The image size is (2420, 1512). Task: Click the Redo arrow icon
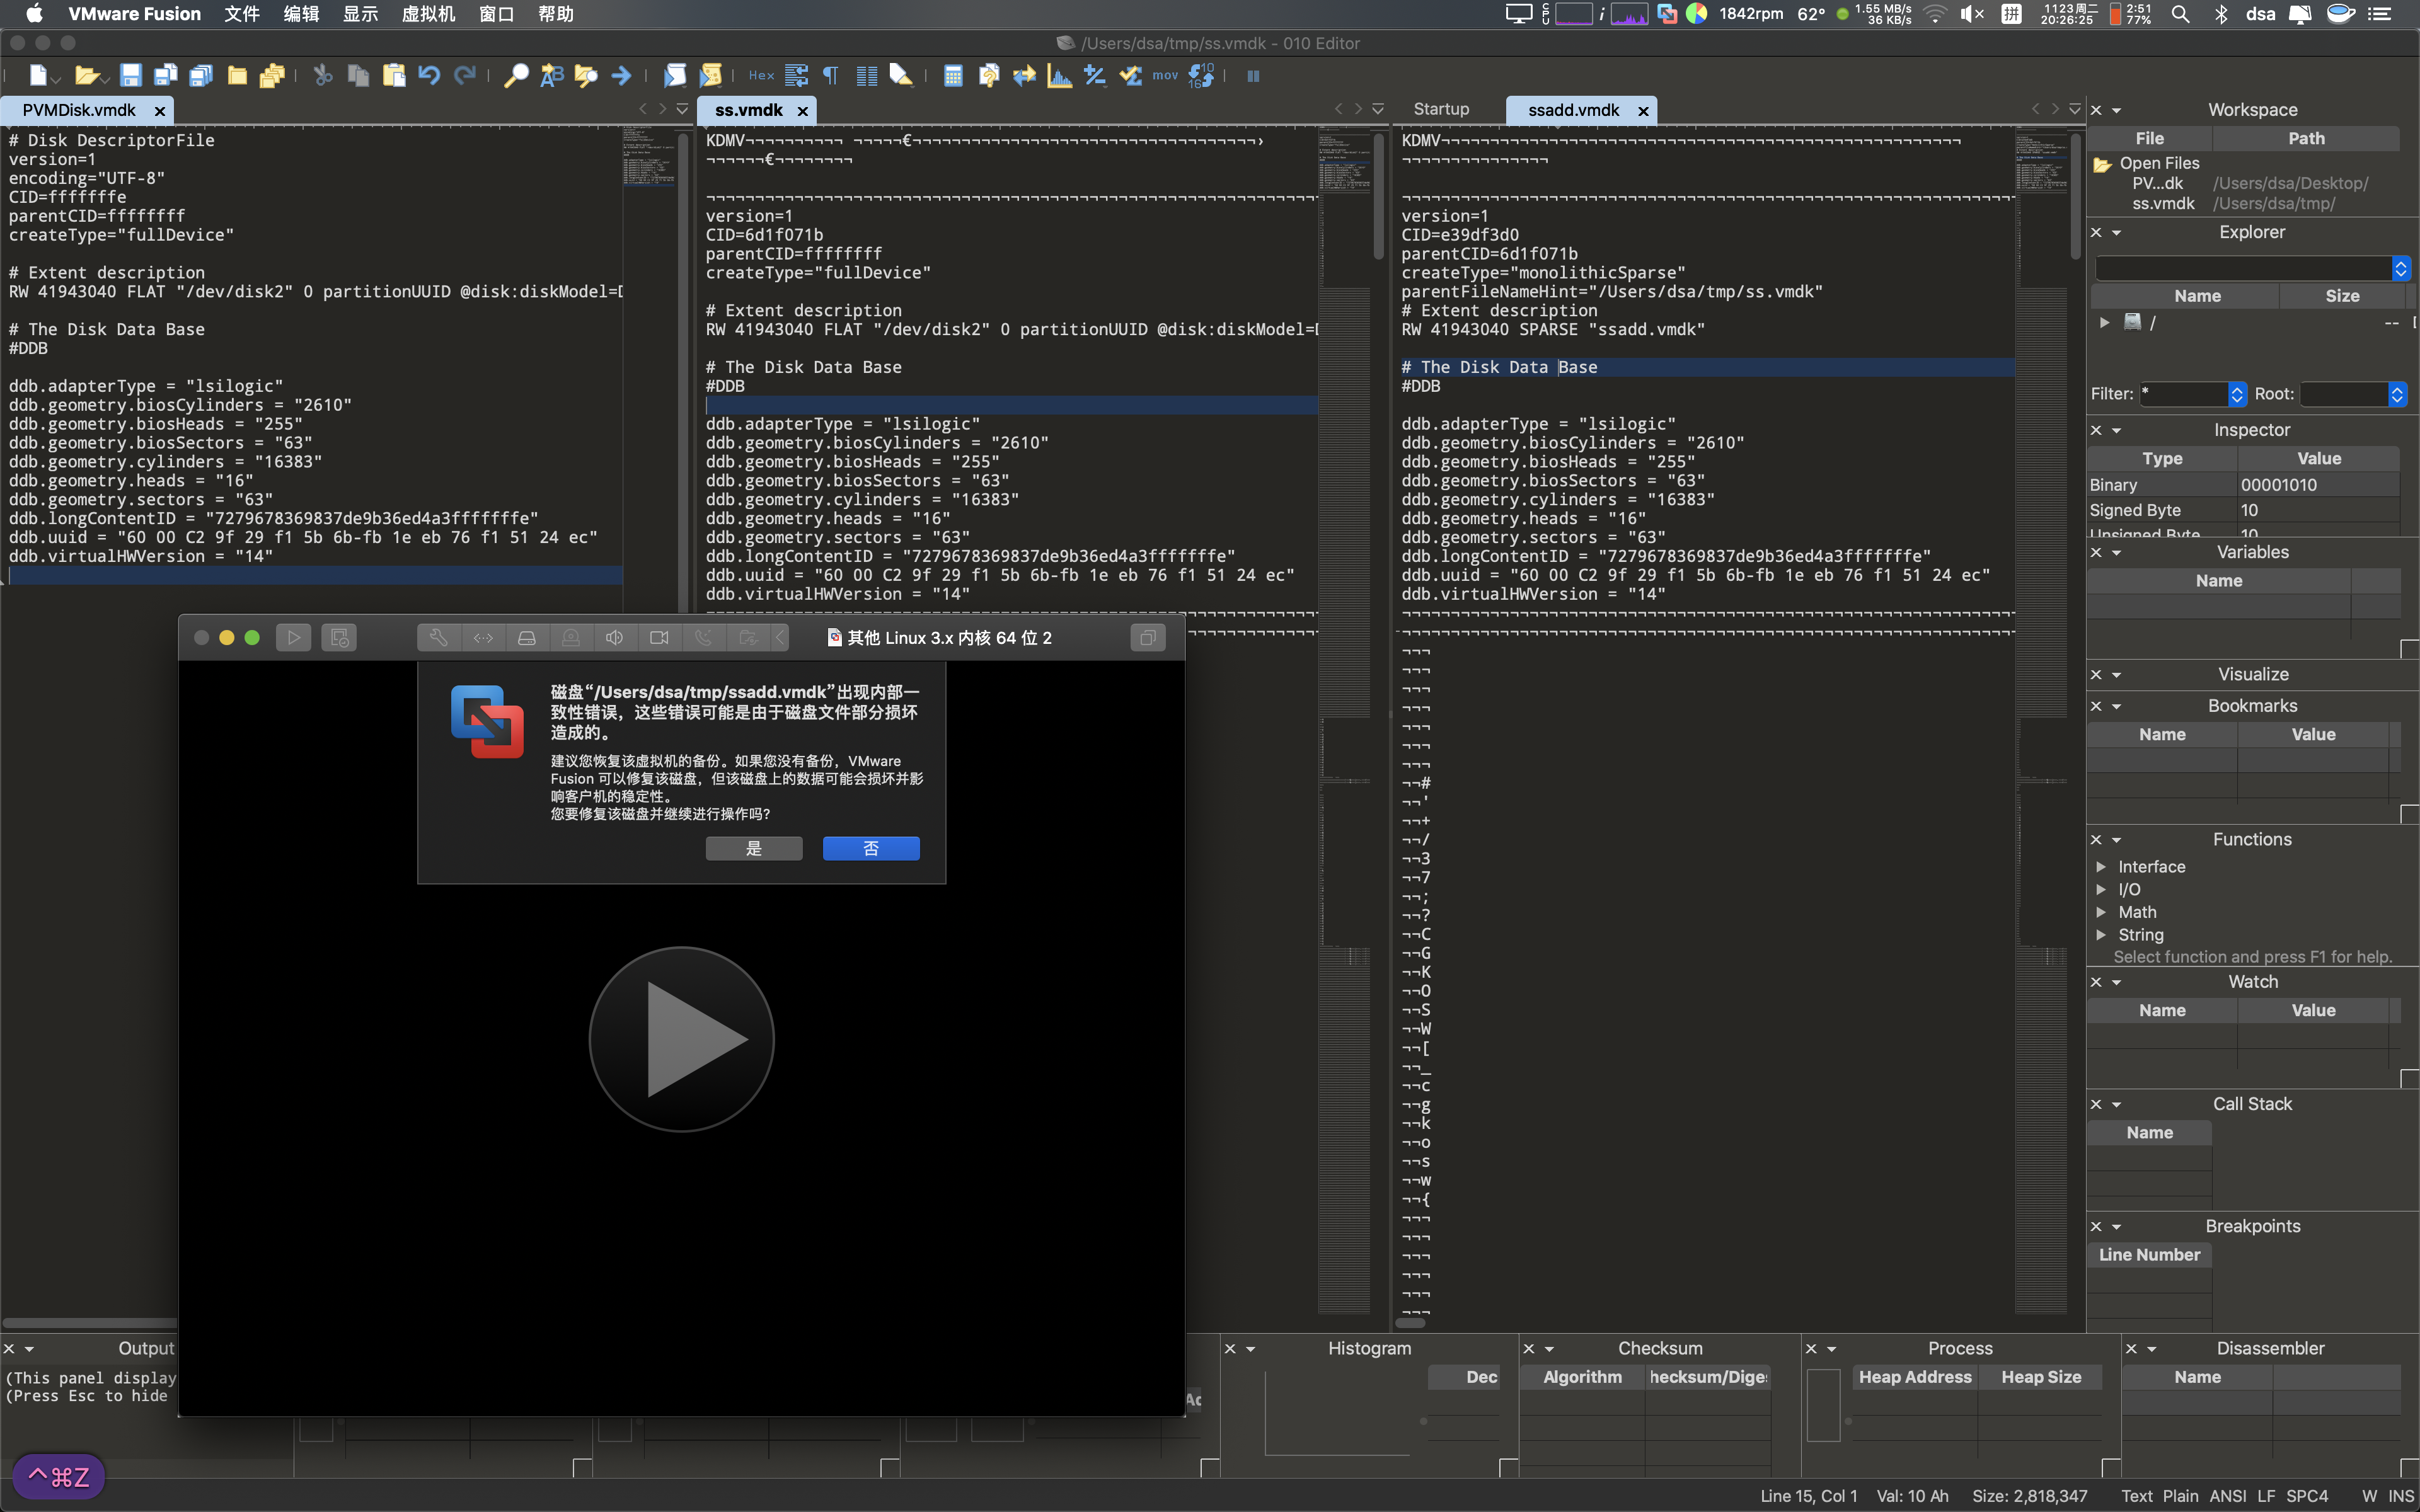coord(465,75)
